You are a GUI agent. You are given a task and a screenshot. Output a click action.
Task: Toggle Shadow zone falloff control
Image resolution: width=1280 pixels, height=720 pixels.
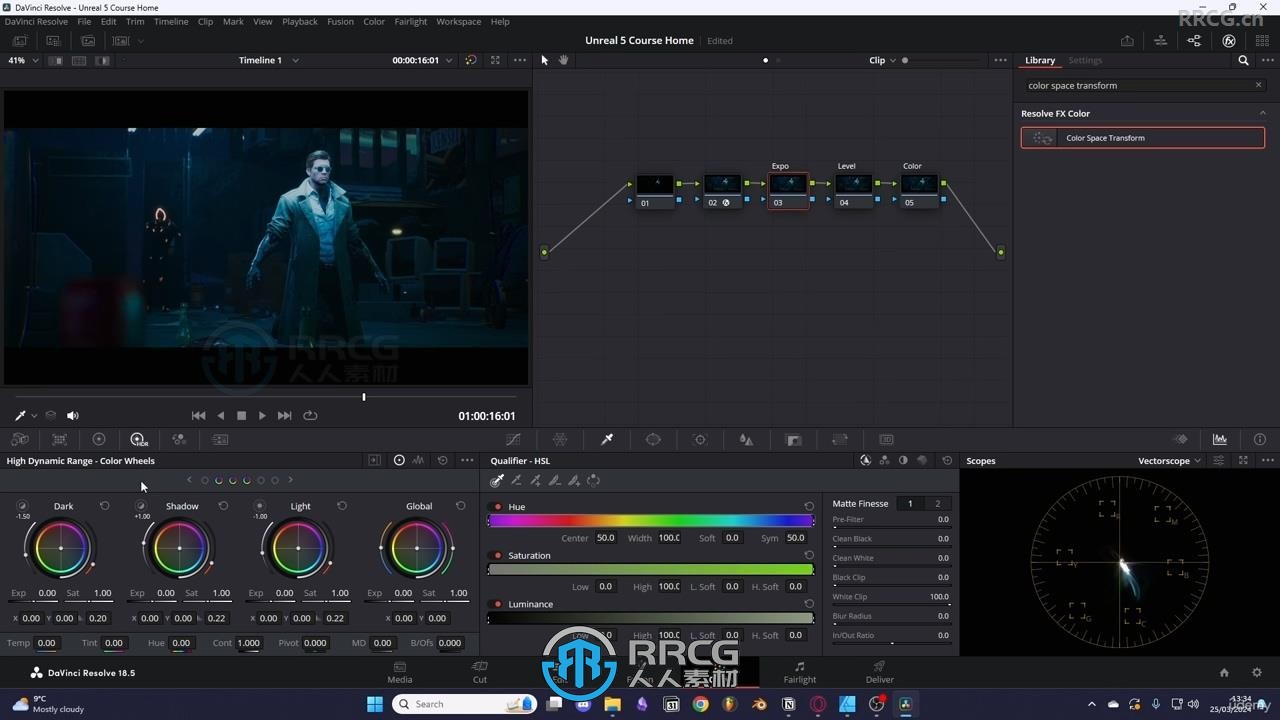141,506
